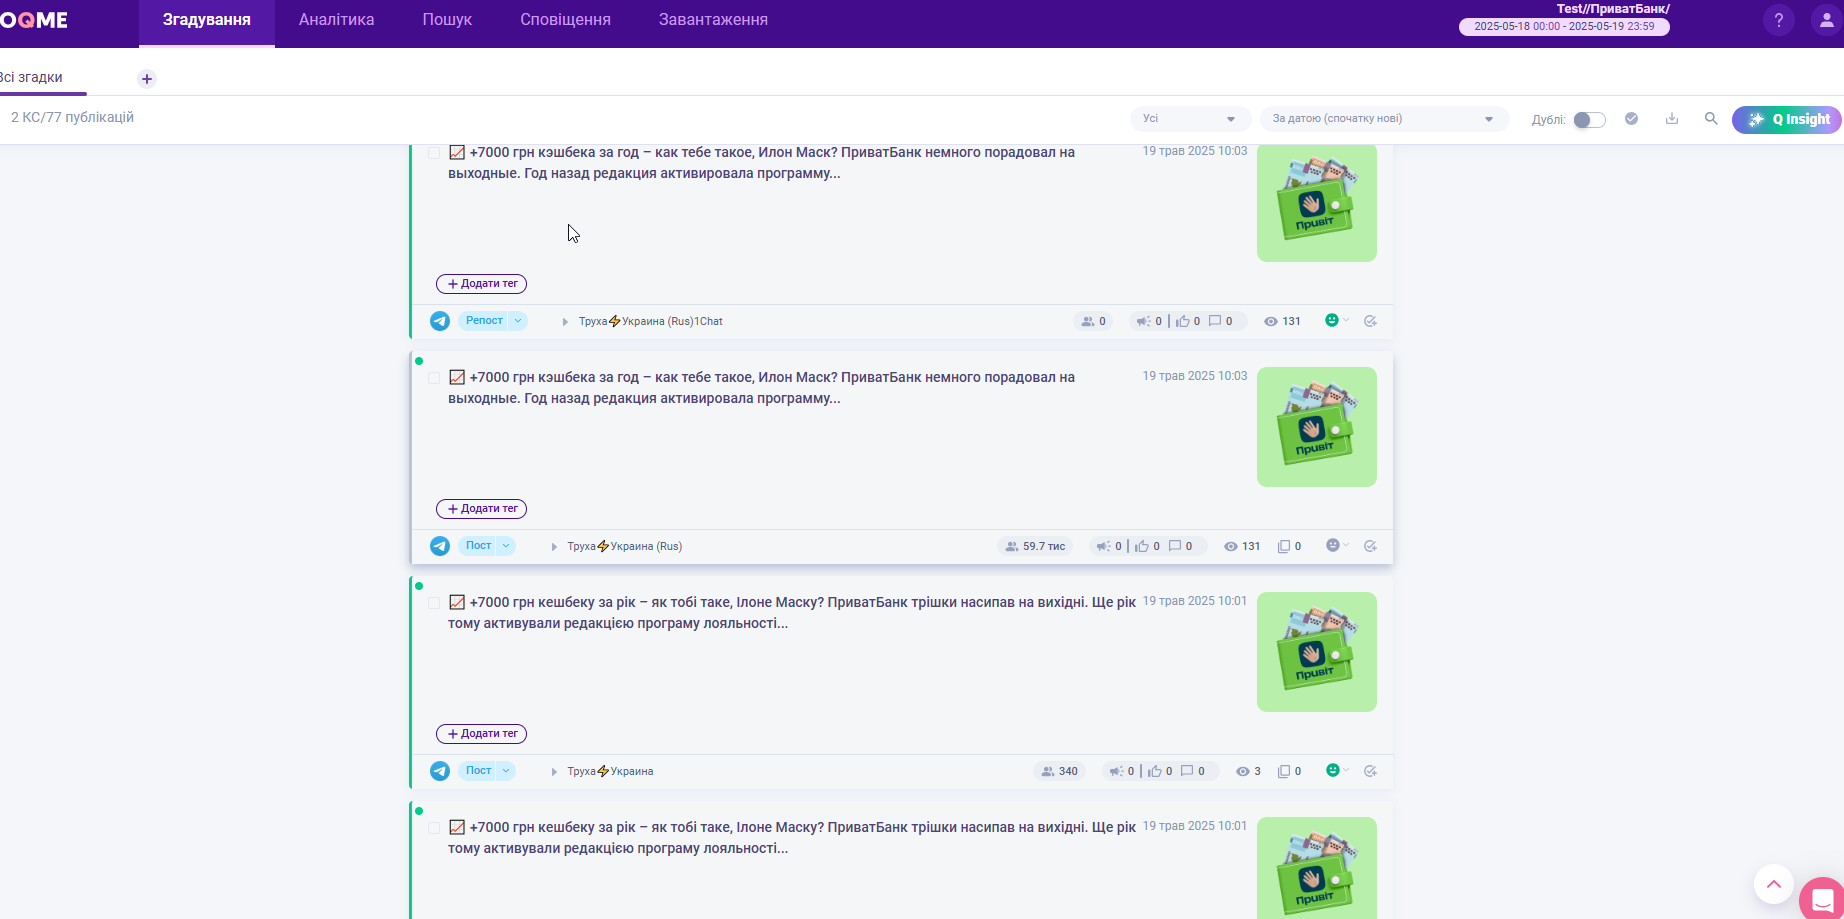The image size is (1844, 919).
Task: Open the magnifier search icon in toolbar
Action: 1711,119
